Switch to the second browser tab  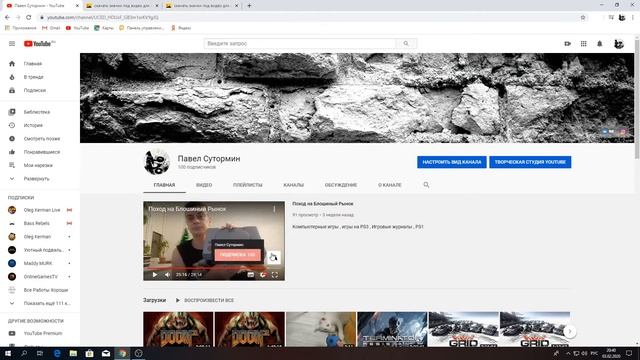[122, 6]
